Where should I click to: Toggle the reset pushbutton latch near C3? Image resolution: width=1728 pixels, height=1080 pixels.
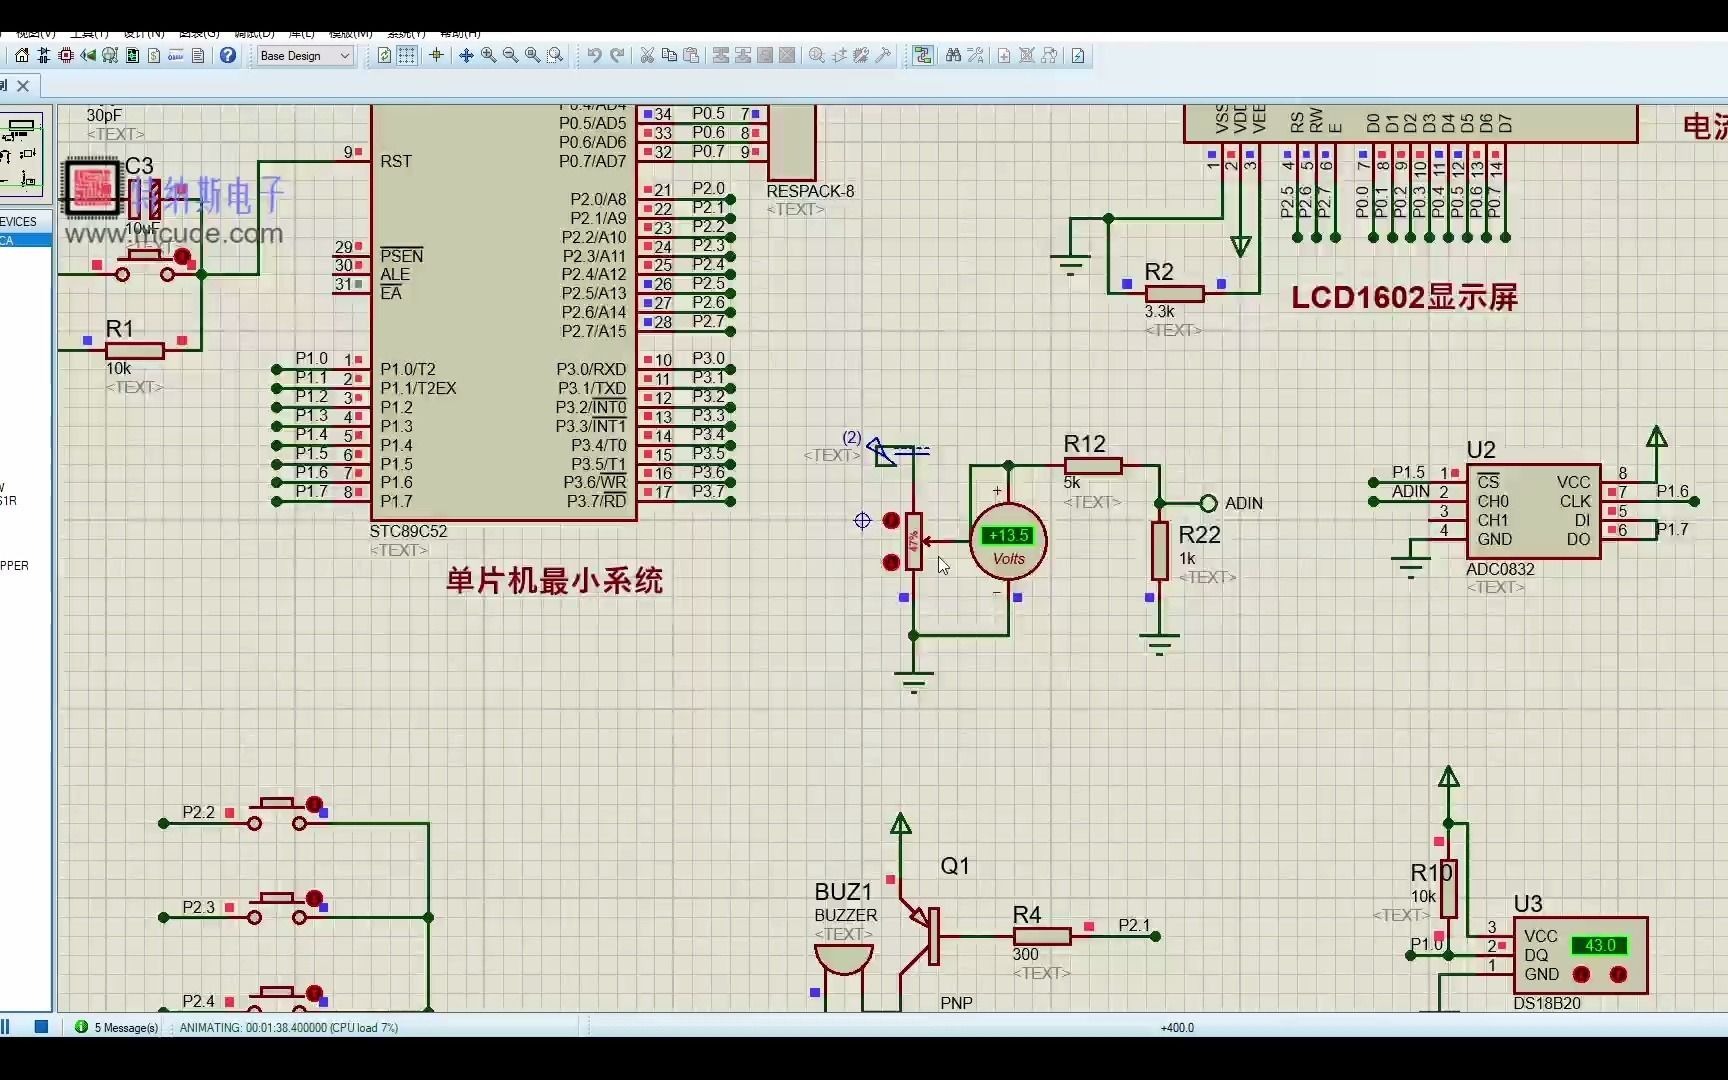182,257
